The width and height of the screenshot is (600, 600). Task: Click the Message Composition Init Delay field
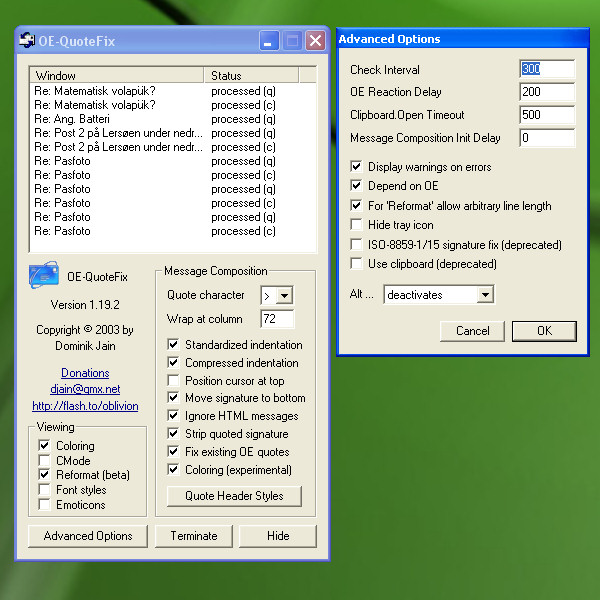[547, 138]
